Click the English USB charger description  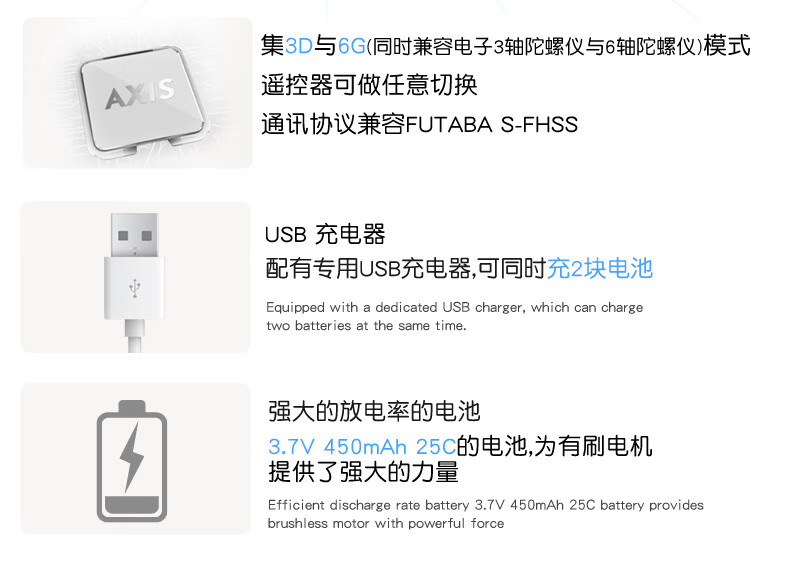coord(454,317)
